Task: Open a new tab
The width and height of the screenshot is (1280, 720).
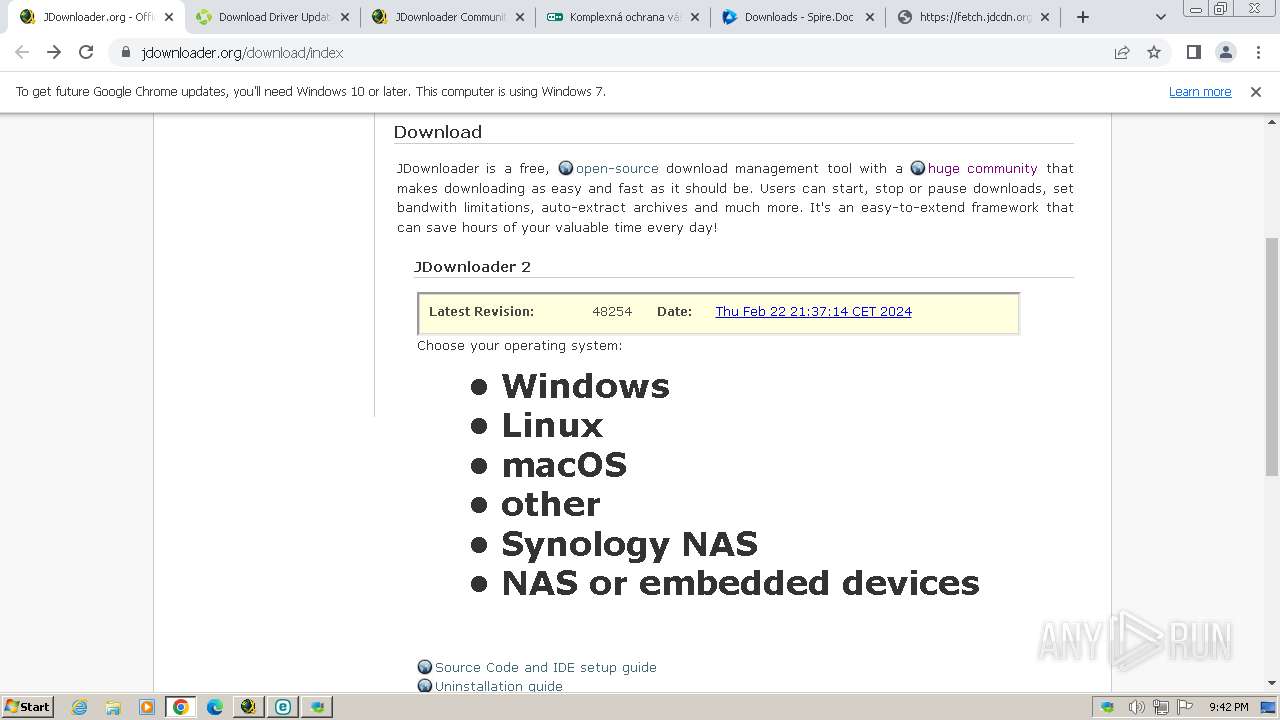Action: coord(1083,17)
